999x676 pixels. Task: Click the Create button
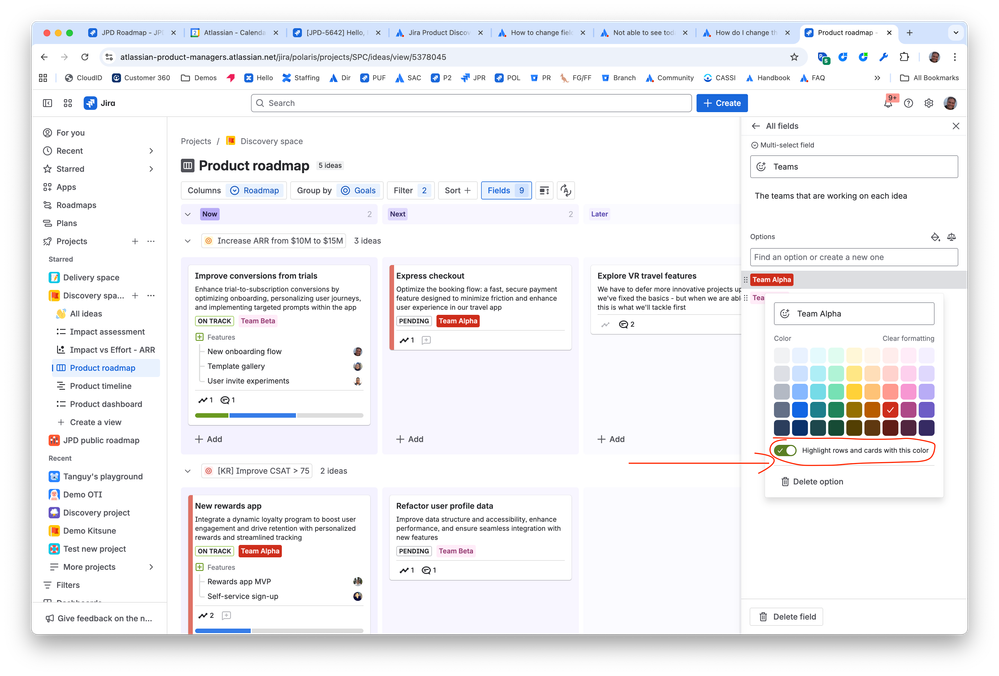point(722,103)
